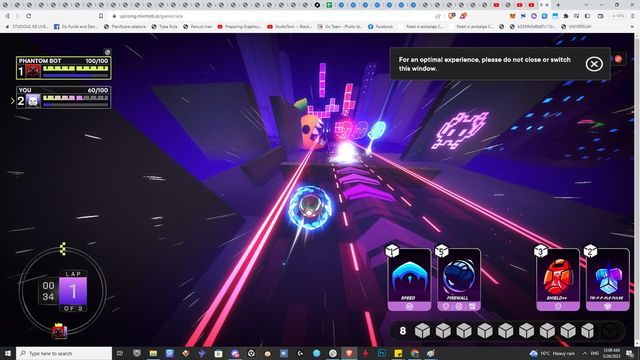Select the Tri-p-p-ple Pulse card

tap(608, 280)
